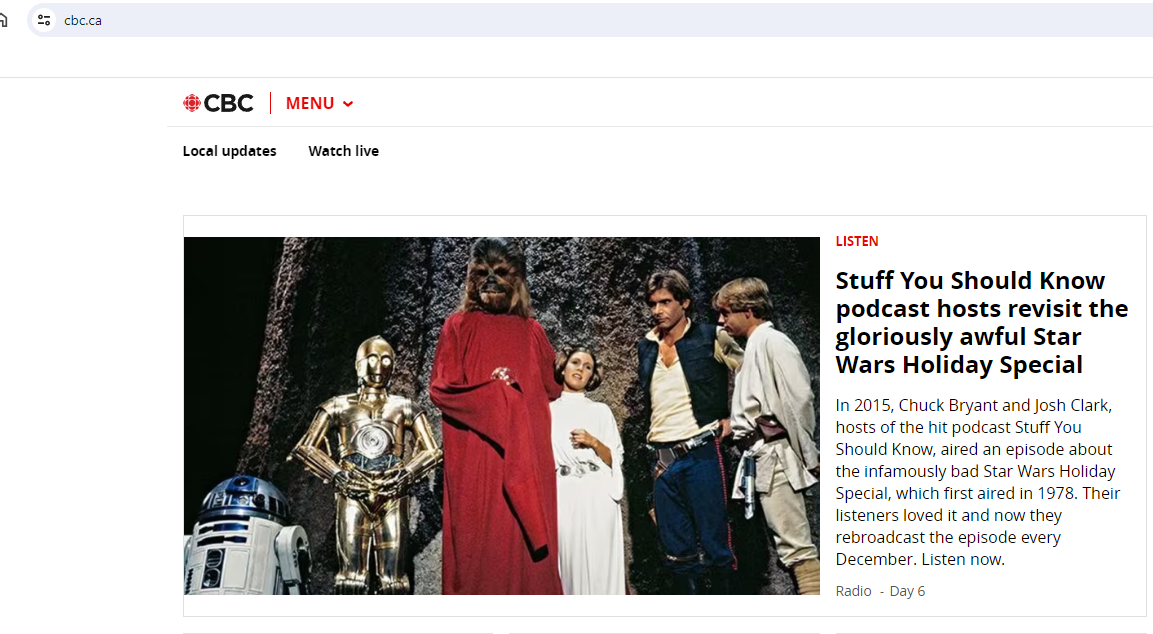Open the Star Wars Holiday Special photo
This screenshot has height=634, width=1153.
[501, 415]
